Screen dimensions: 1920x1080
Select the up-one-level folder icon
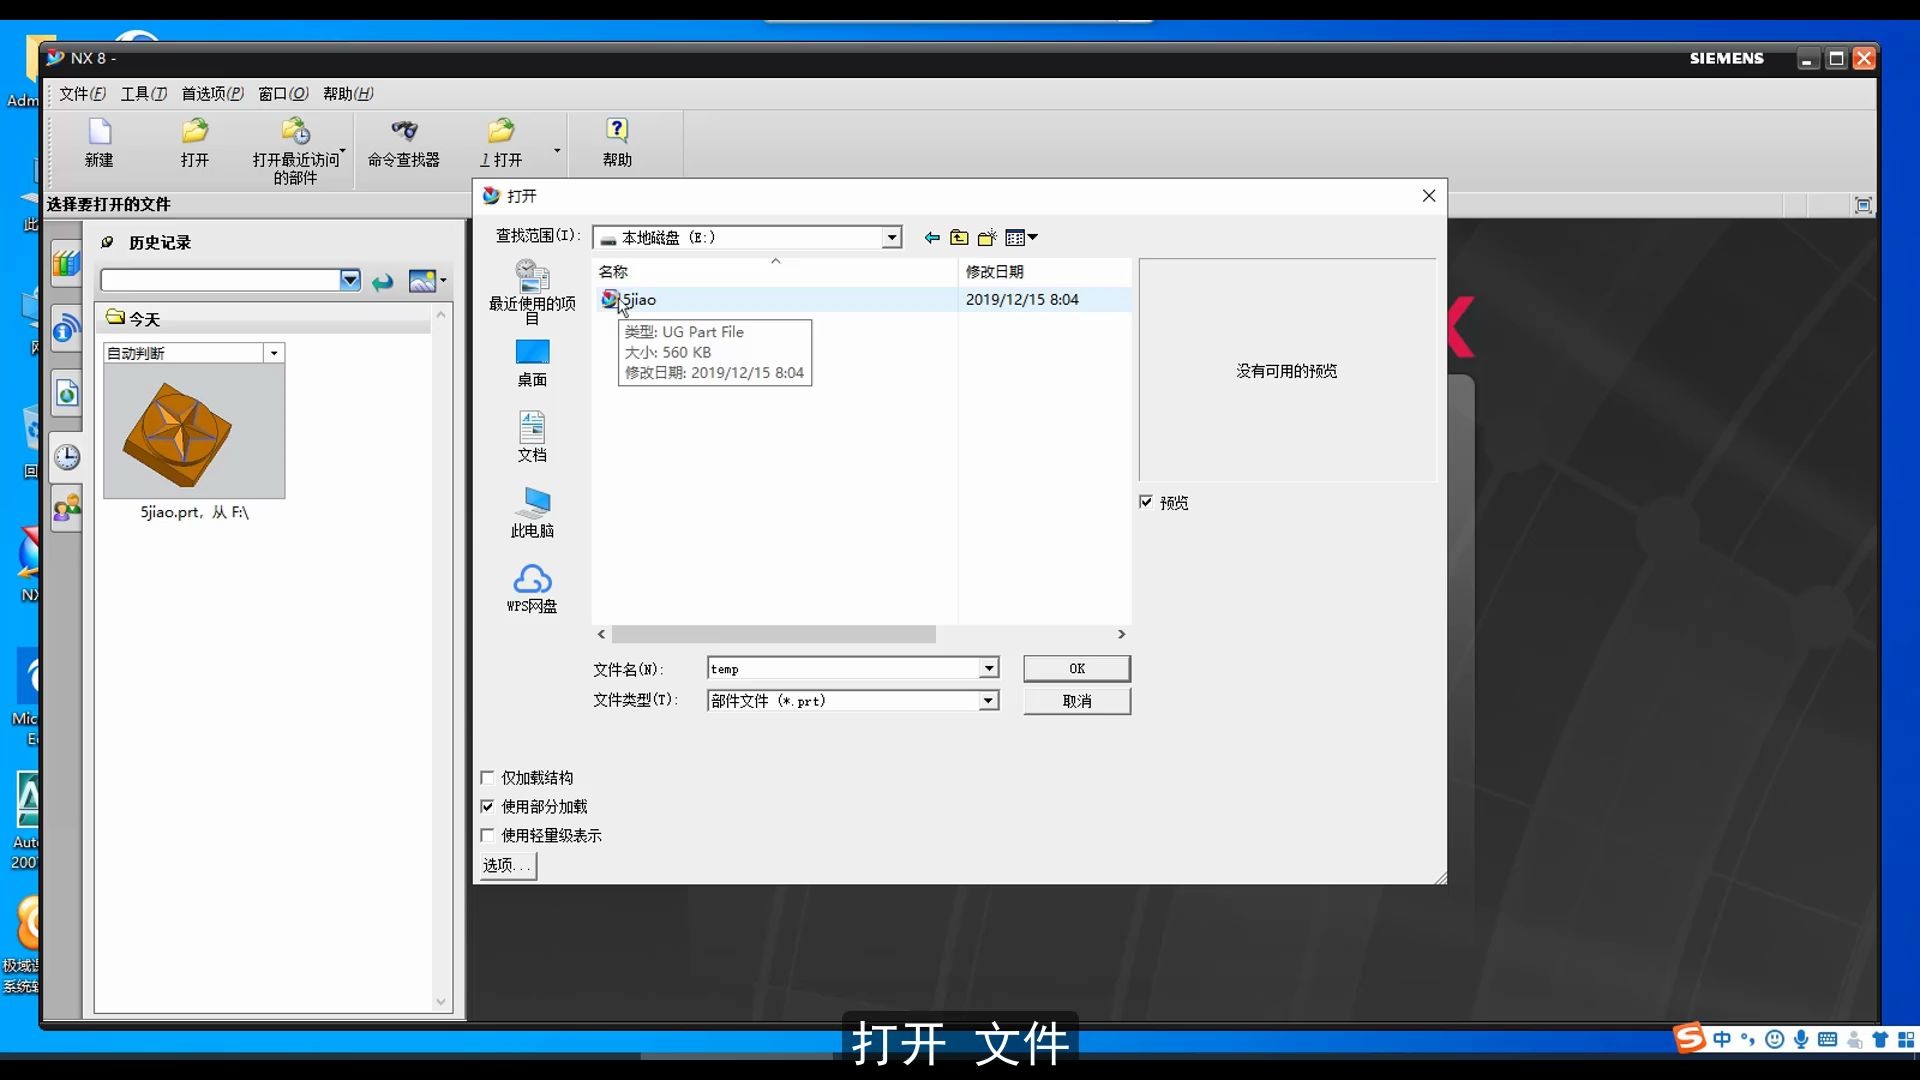point(959,237)
